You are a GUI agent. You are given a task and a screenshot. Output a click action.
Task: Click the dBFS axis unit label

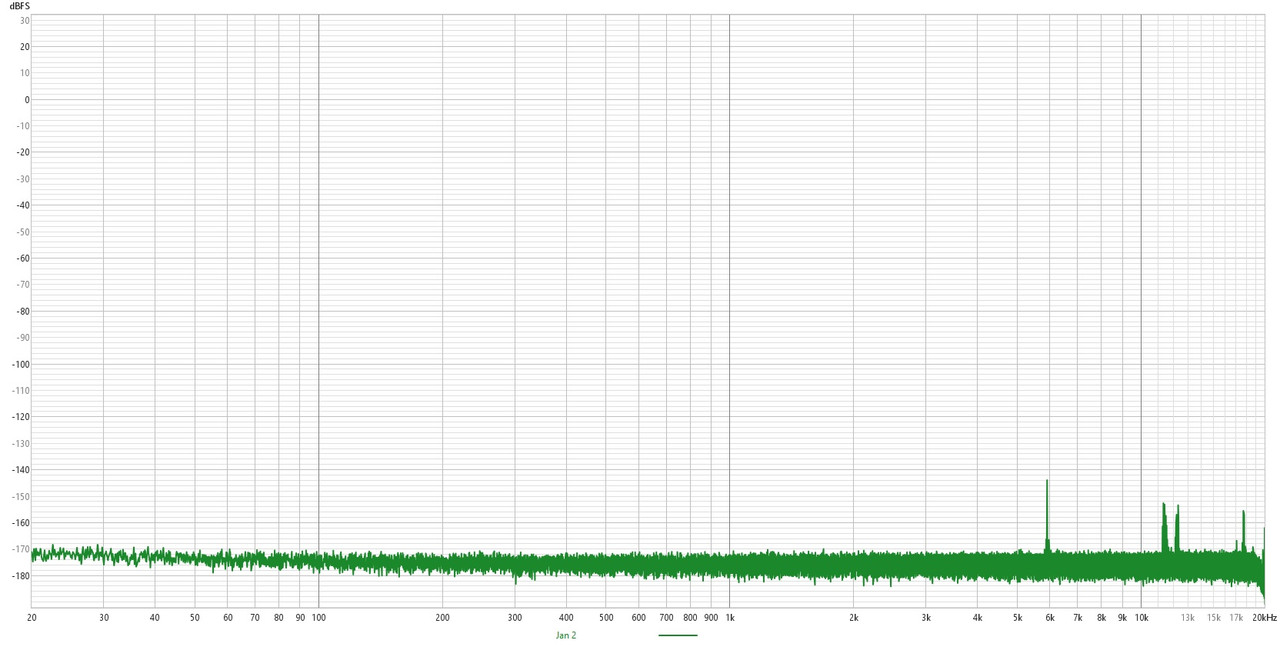click(20, 6)
